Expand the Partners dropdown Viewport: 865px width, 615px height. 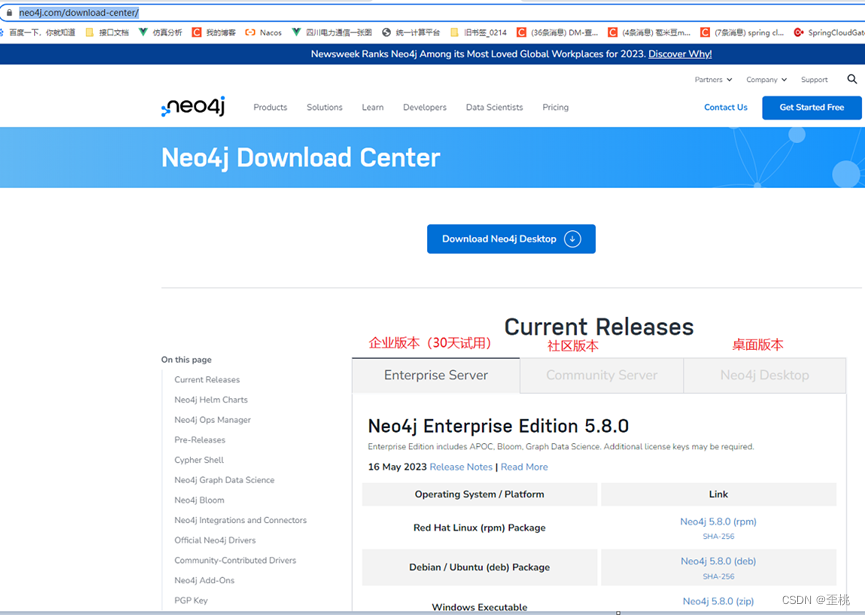click(x=713, y=79)
